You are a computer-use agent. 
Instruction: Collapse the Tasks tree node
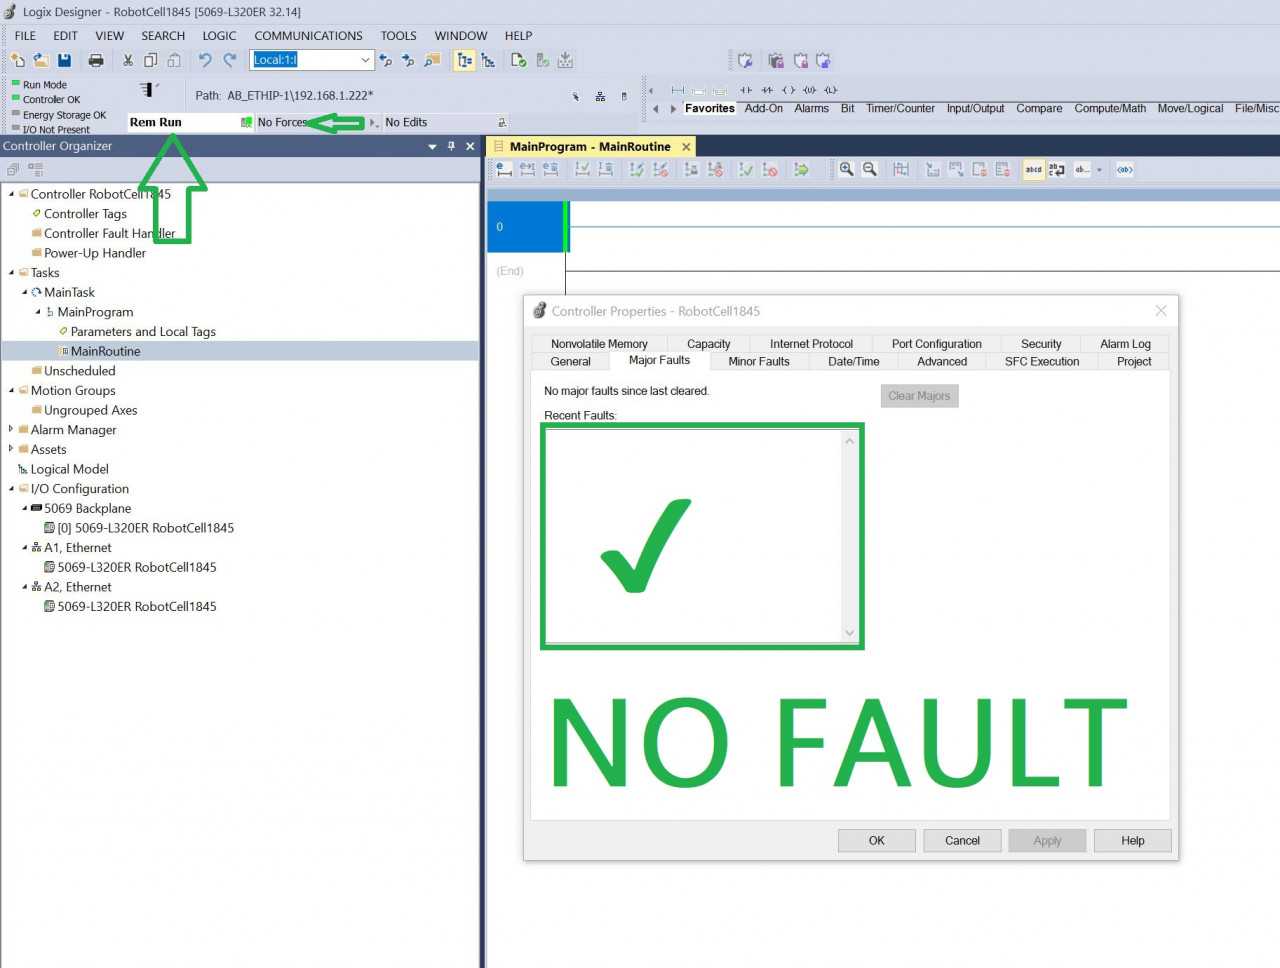point(11,272)
